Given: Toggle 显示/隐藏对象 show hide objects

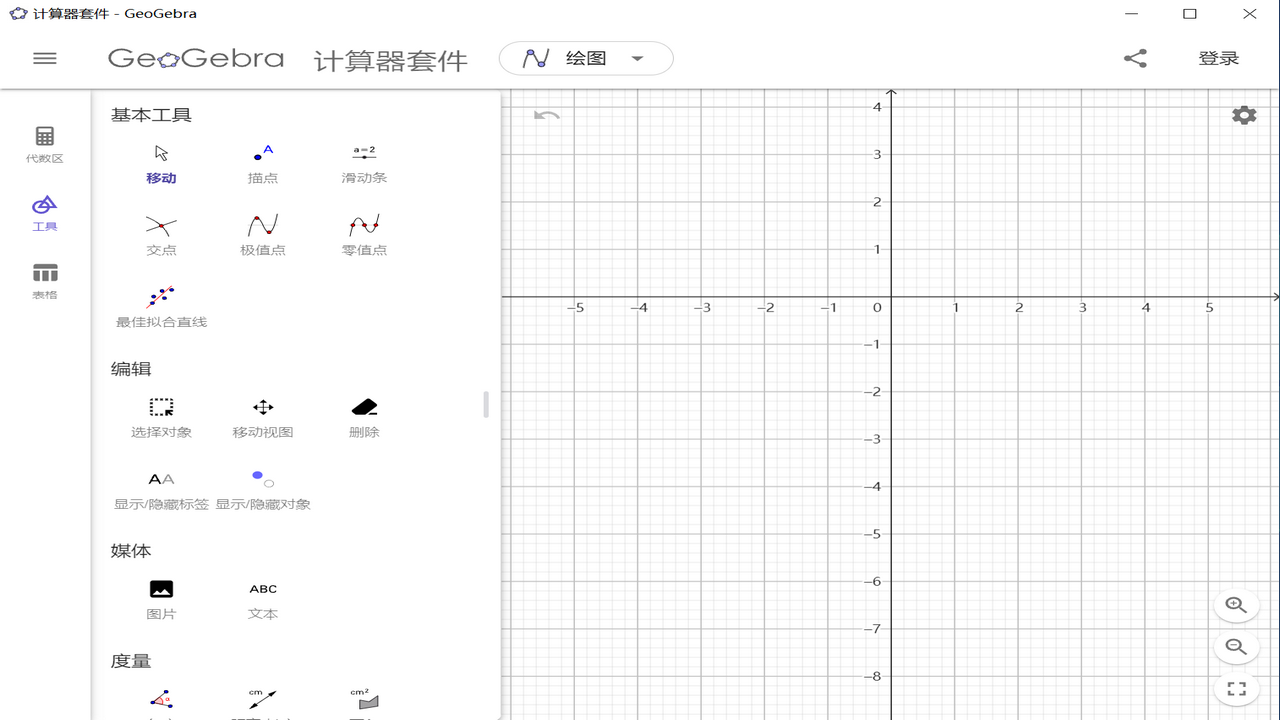Looking at the screenshot, I should click(x=262, y=487).
